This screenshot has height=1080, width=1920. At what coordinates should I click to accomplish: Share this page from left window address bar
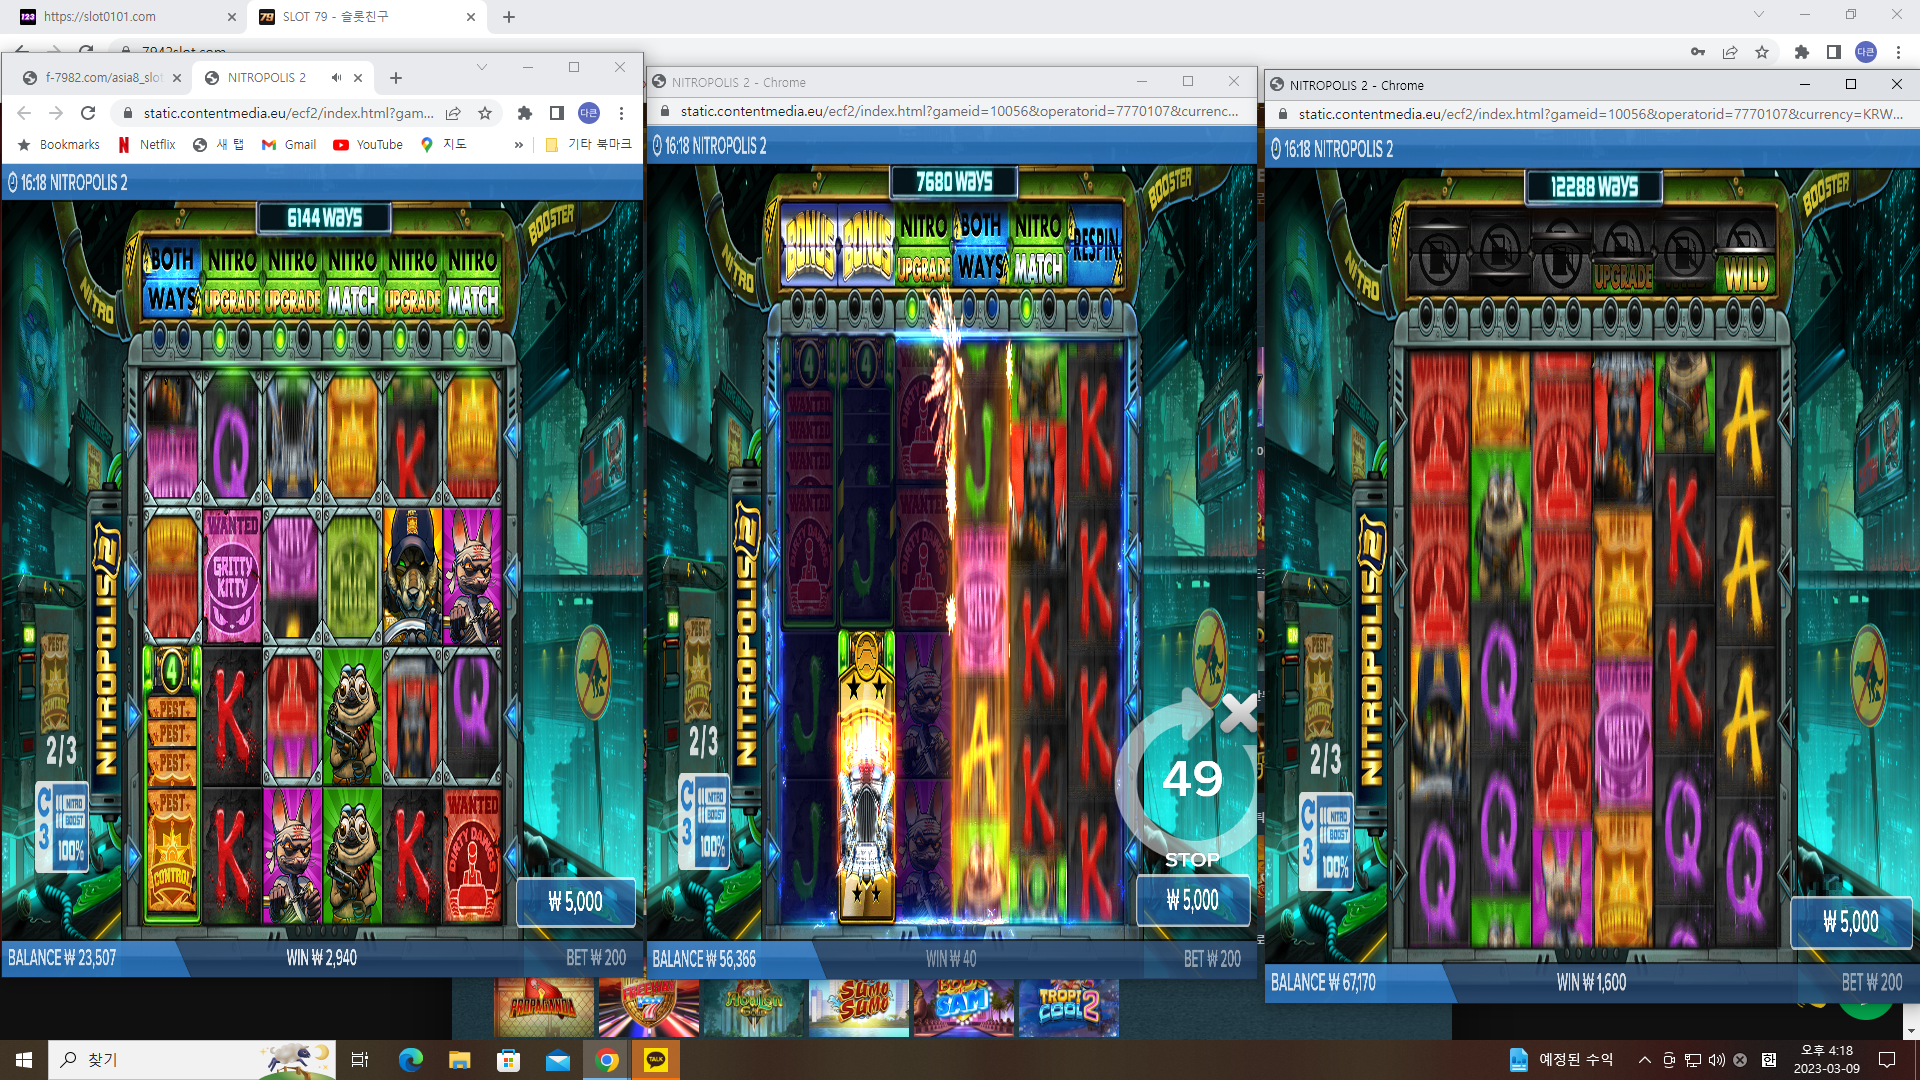tap(453, 113)
